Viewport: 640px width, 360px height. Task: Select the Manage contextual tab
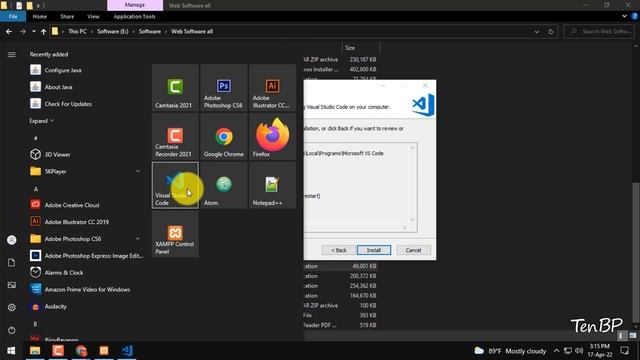135,5
